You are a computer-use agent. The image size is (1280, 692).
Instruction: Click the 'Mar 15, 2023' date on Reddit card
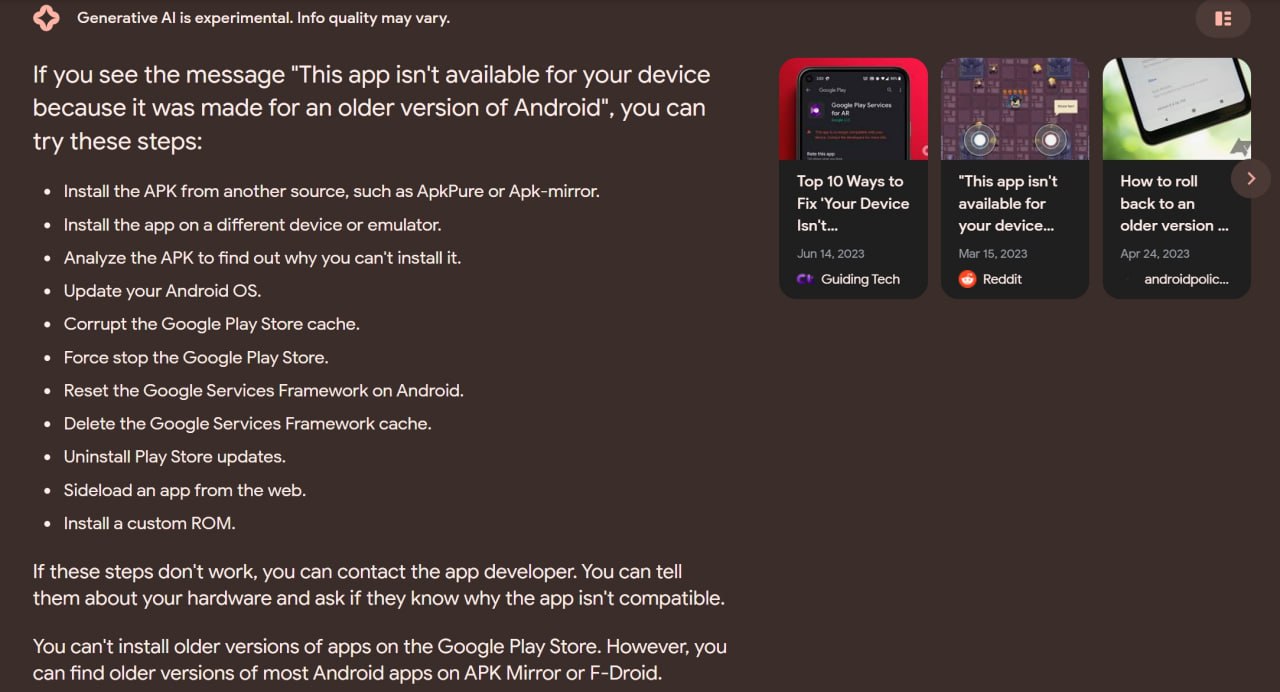coord(994,253)
